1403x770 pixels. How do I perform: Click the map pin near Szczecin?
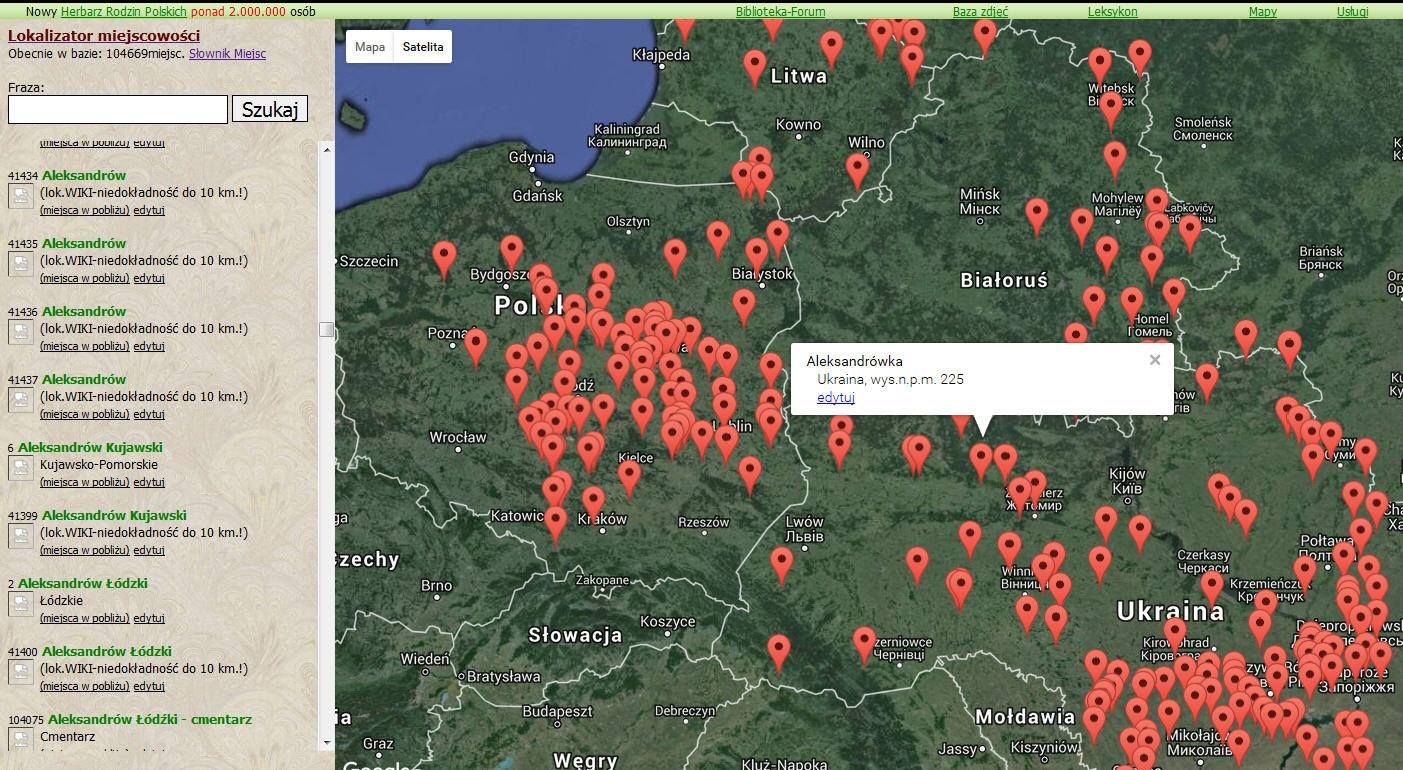[x=444, y=260]
